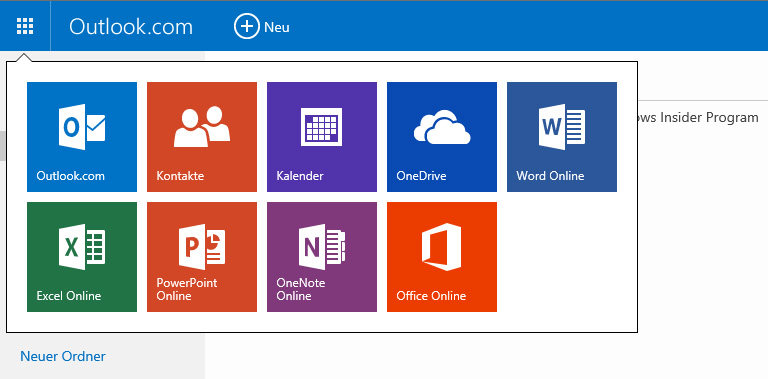Viewport: 768px width, 379px height.
Task: Launch the OneDrive tile
Action: 442,137
